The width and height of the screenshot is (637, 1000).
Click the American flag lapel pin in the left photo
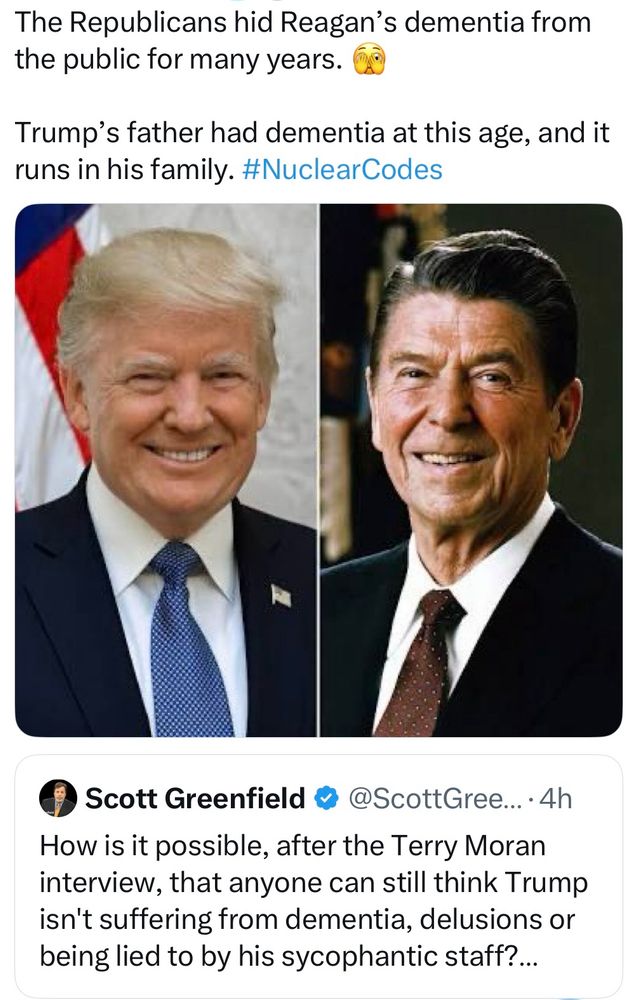click(x=281, y=596)
